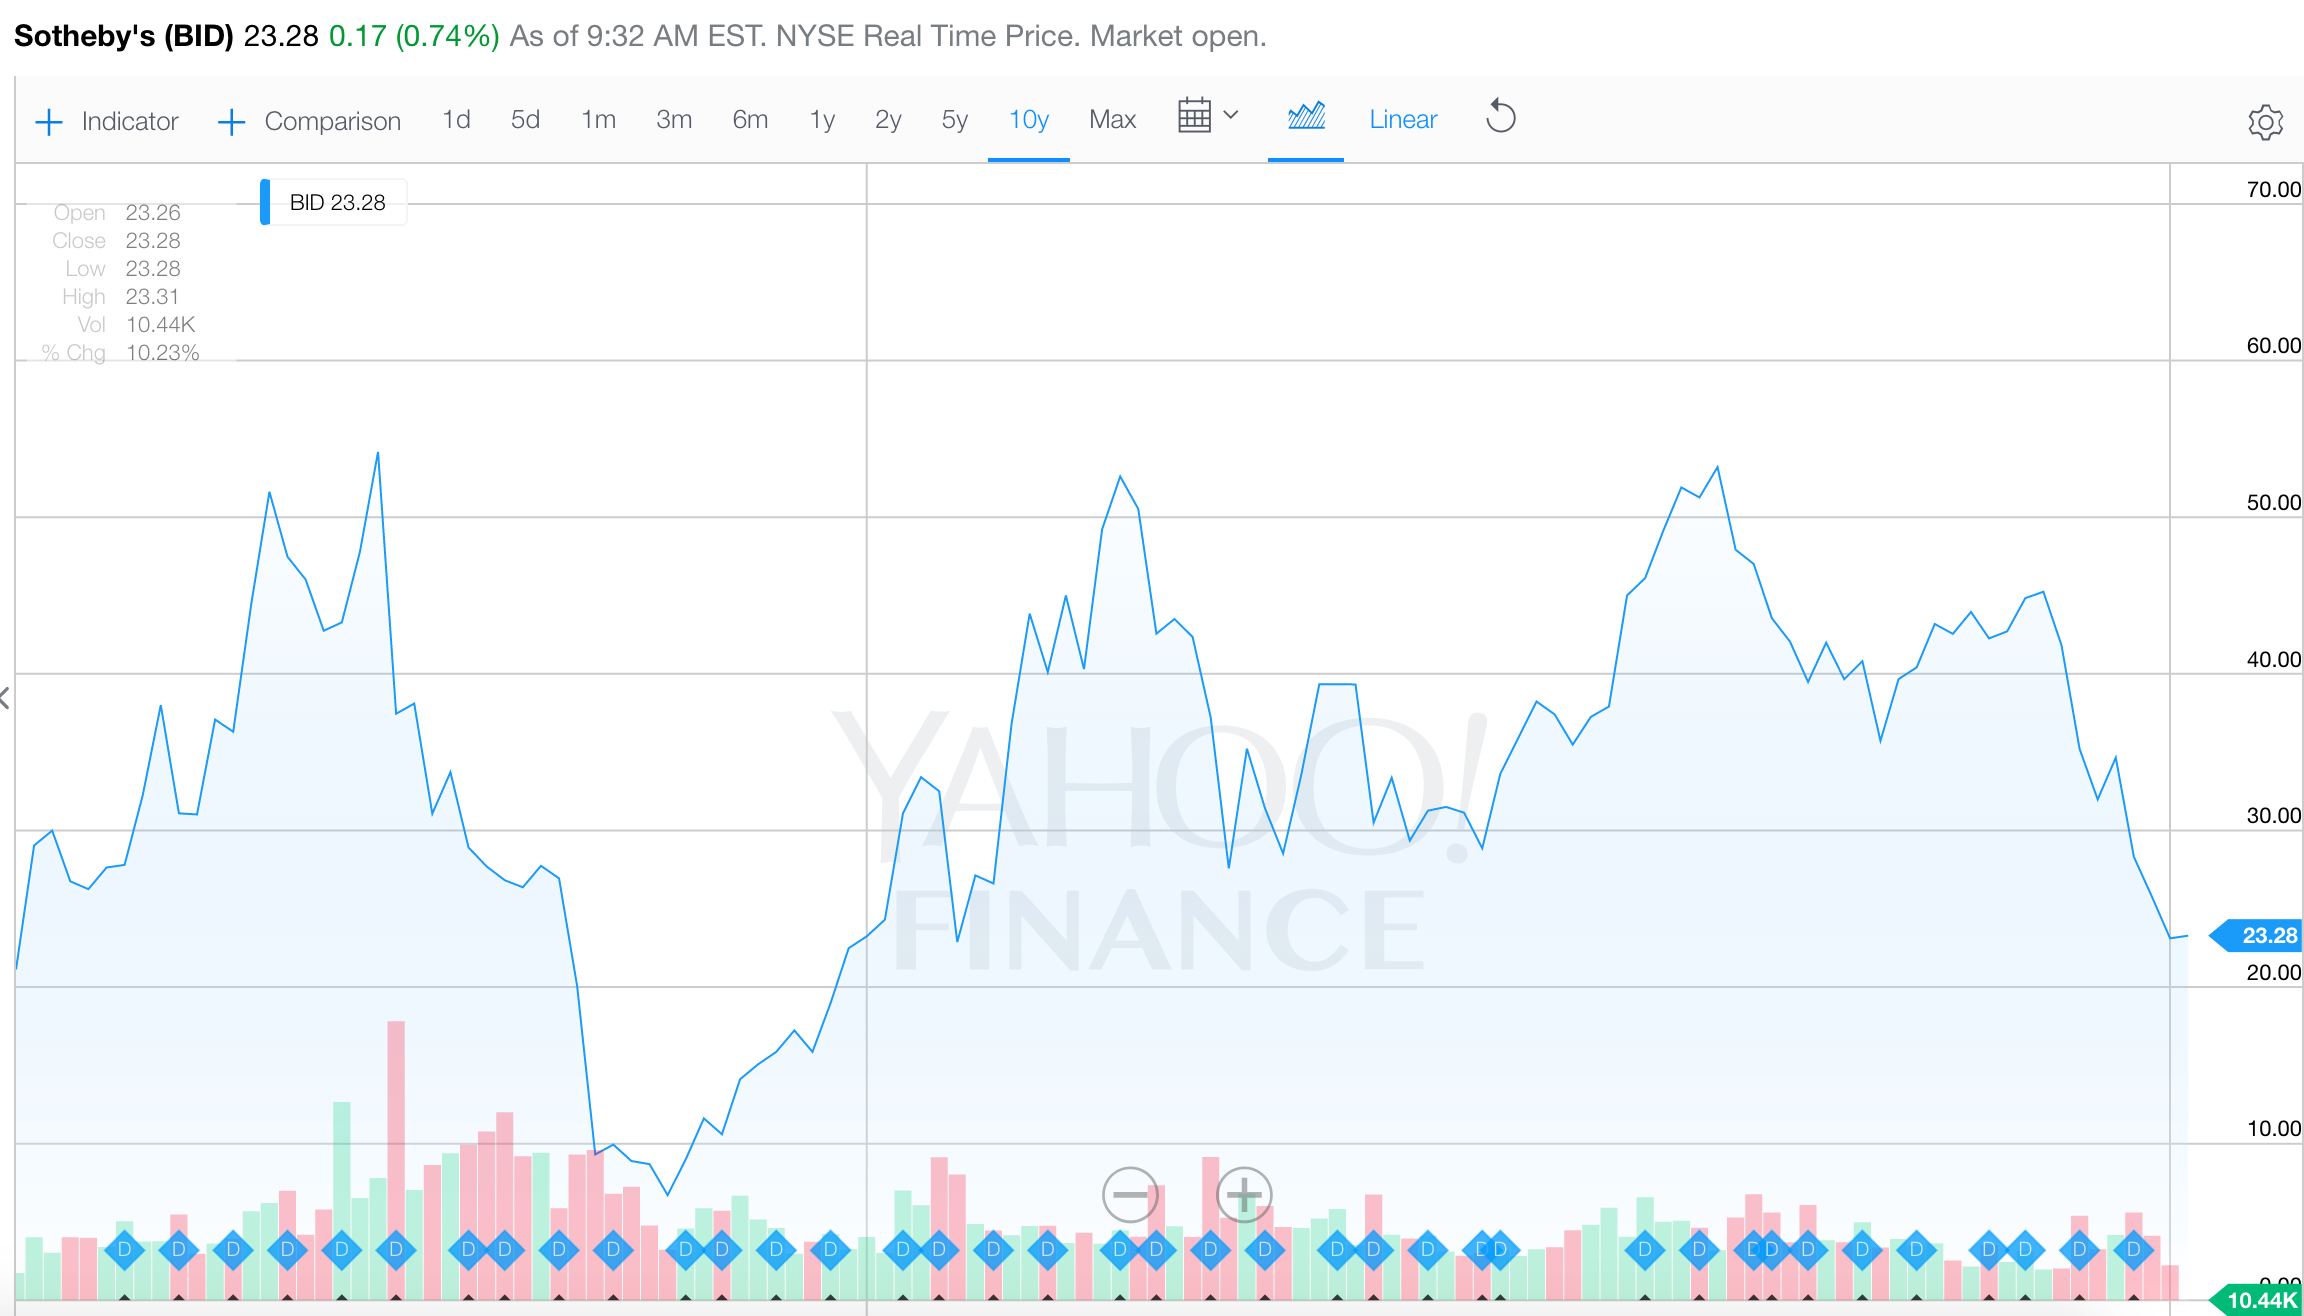Select the 2y time range
Screen dimensions: 2304x1316
tap(888, 120)
